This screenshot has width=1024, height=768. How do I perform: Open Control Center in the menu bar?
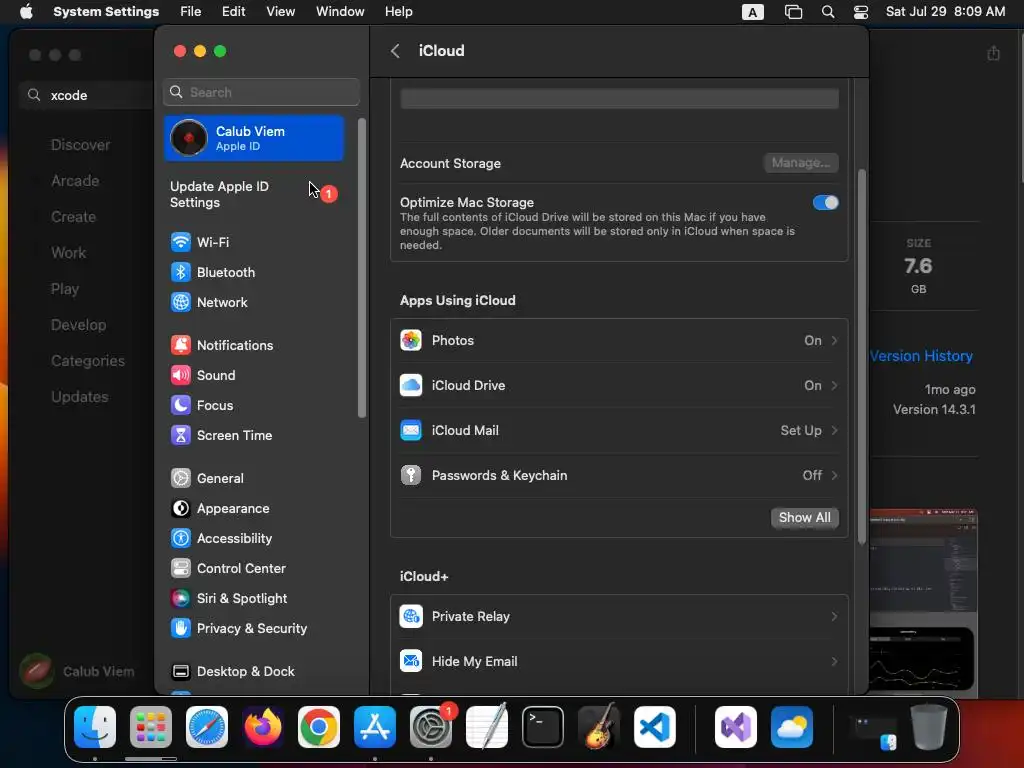click(861, 12)
